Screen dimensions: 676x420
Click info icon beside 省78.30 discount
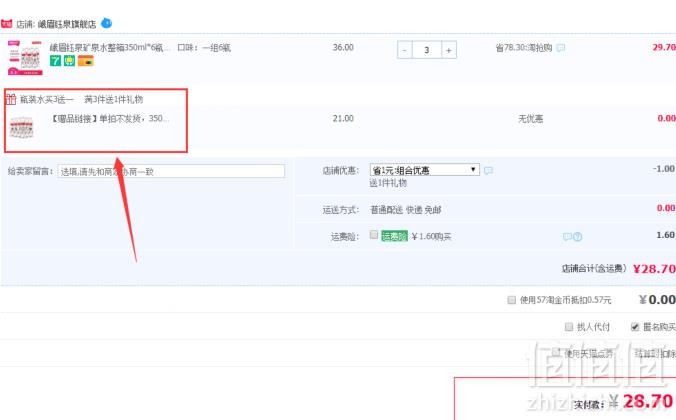click(560, 48)
